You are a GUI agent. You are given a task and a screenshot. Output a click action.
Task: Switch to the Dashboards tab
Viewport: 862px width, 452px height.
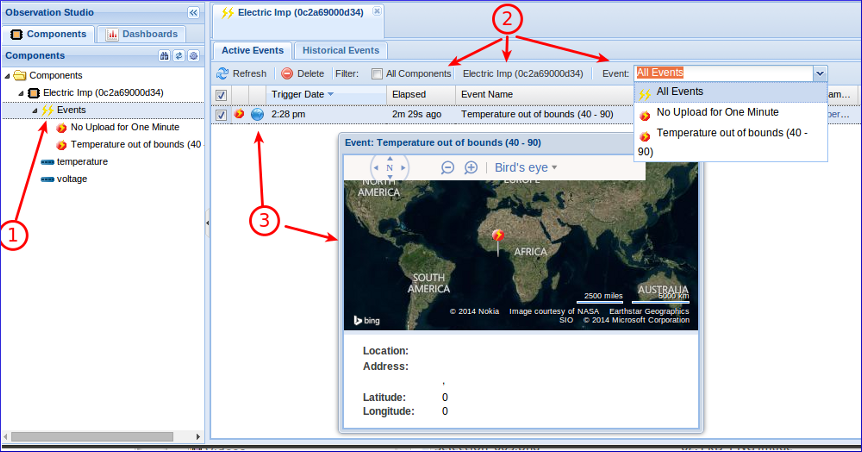click(x=141, y=34)
